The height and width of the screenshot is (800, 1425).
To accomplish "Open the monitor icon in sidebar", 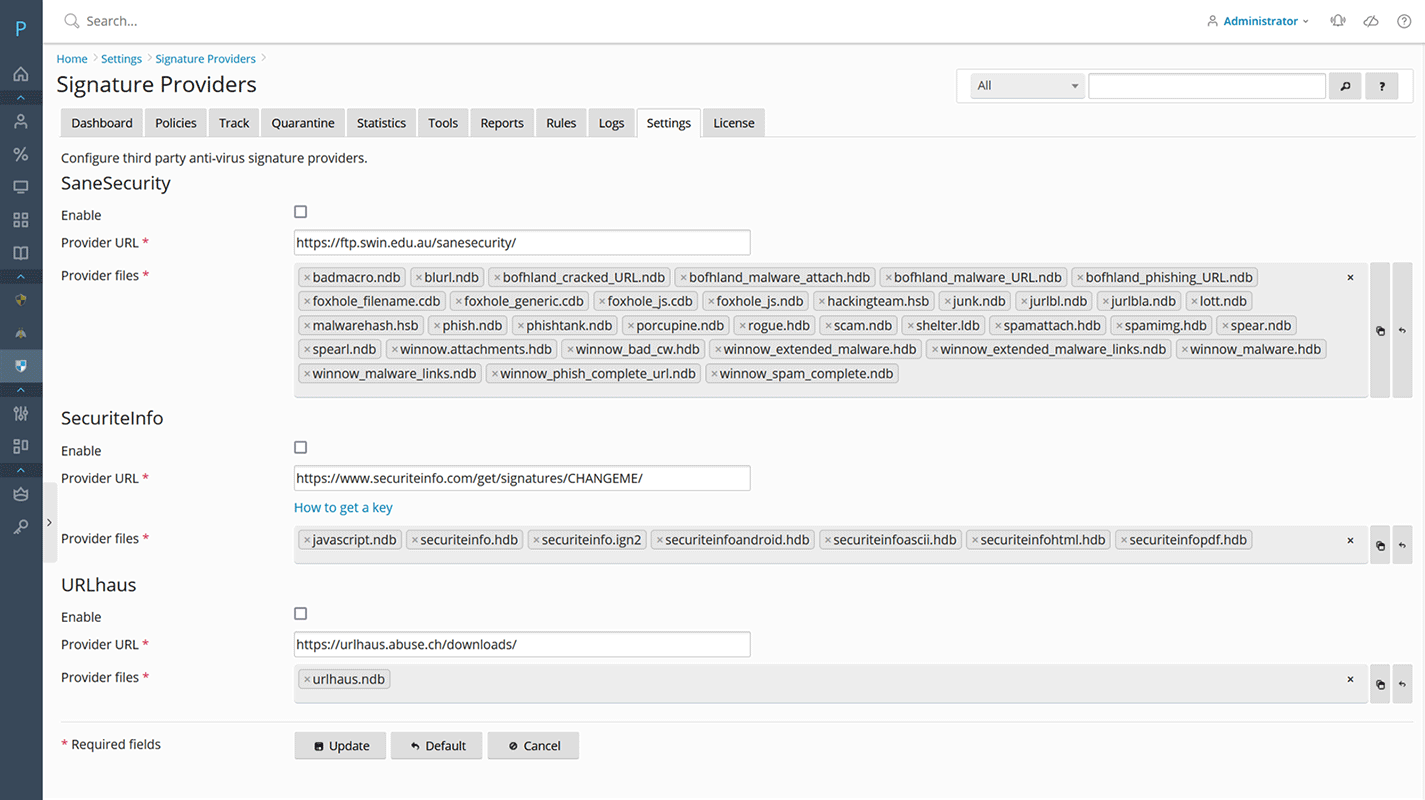I will [x=20, y=187].
